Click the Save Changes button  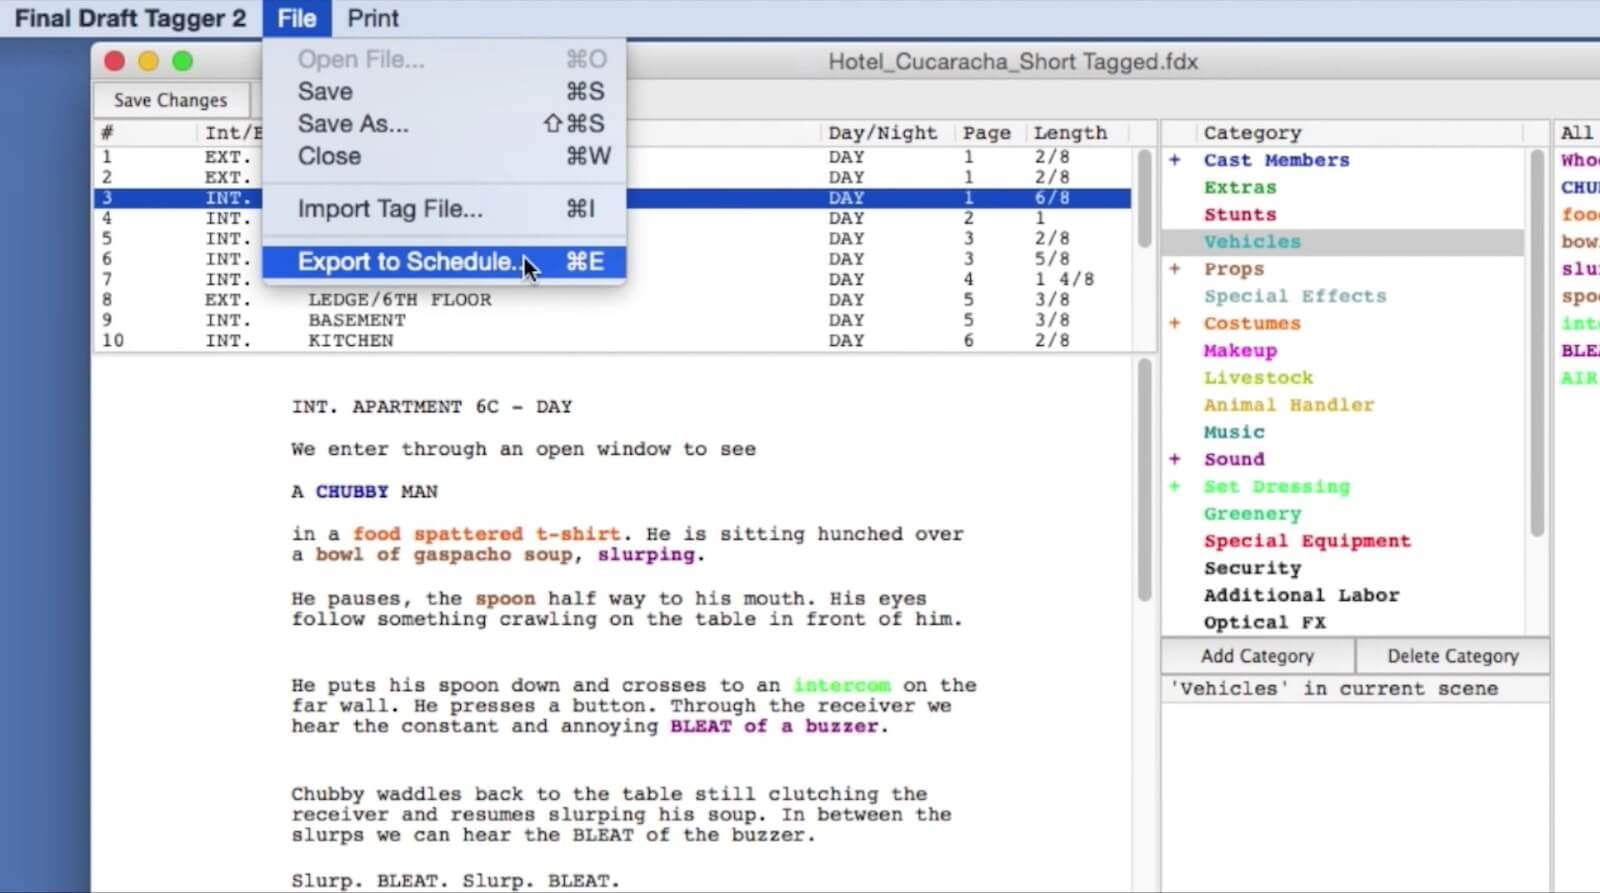click(170, 100)
